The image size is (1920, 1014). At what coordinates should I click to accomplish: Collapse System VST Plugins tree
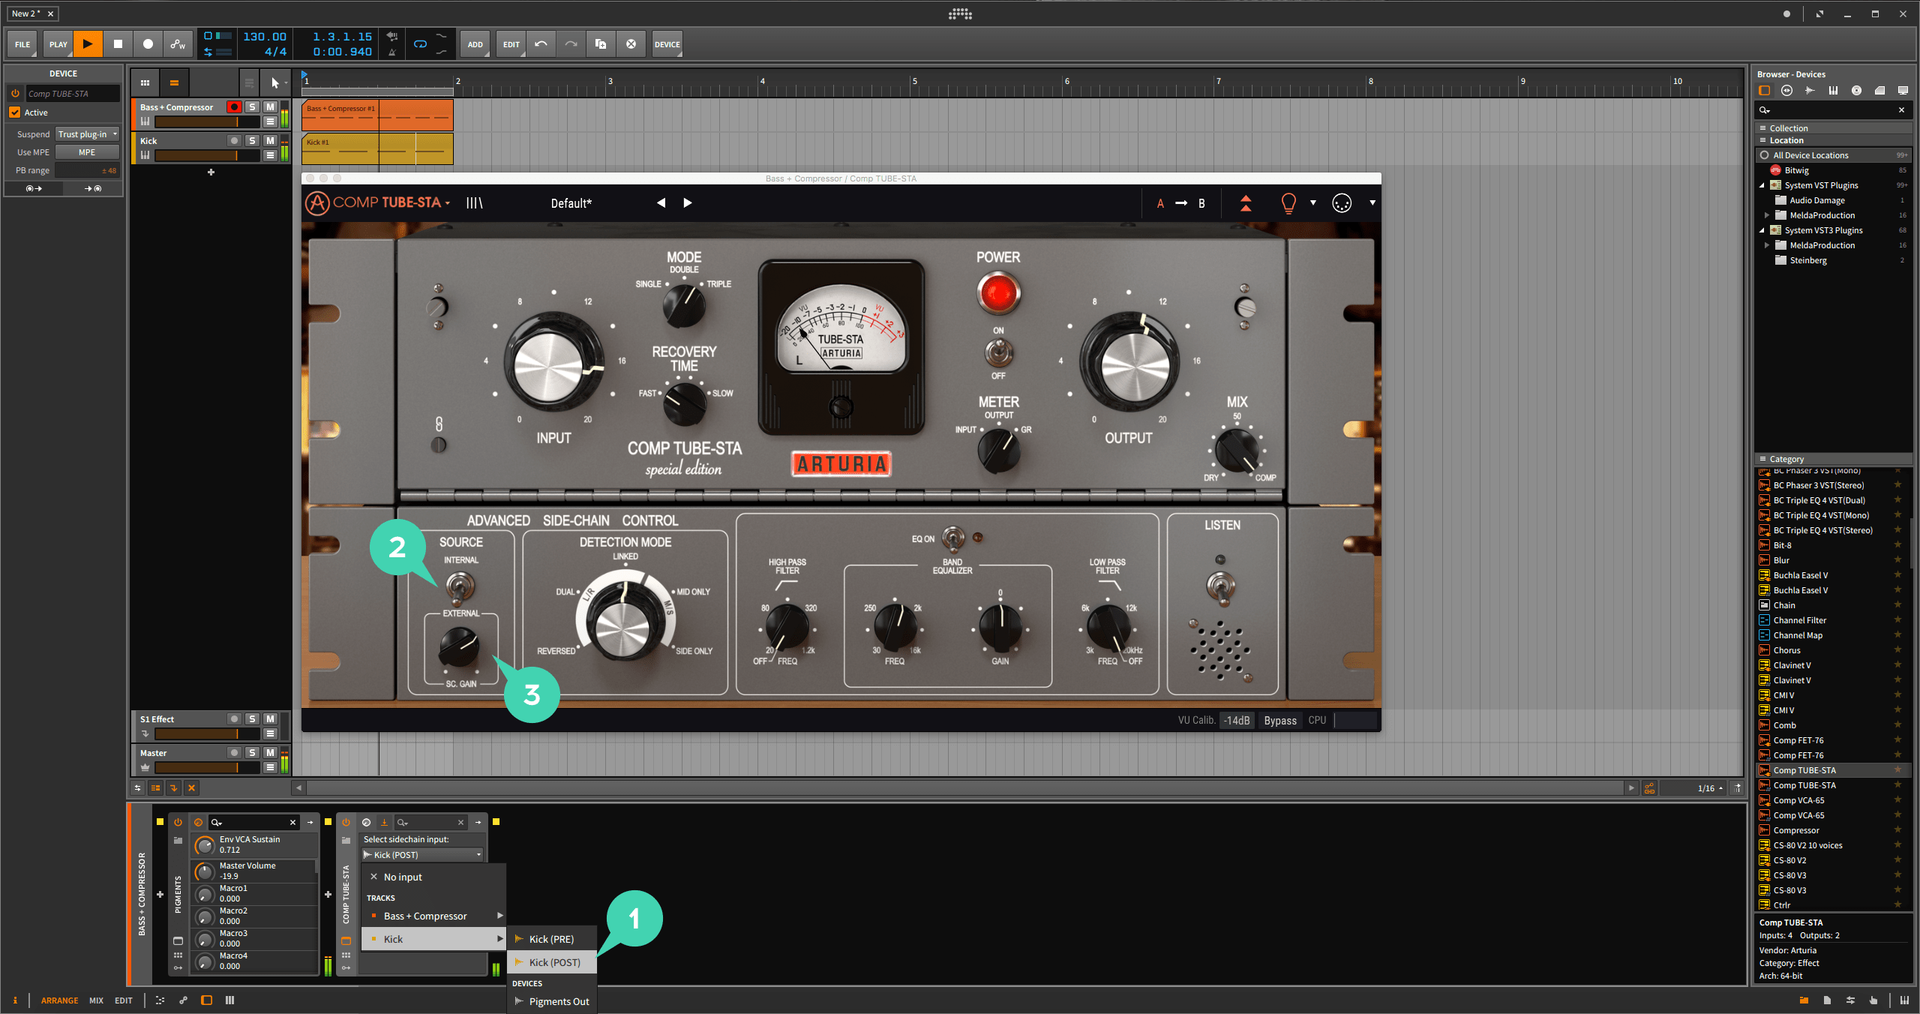pyautogui.click(x=1763, y=185)
